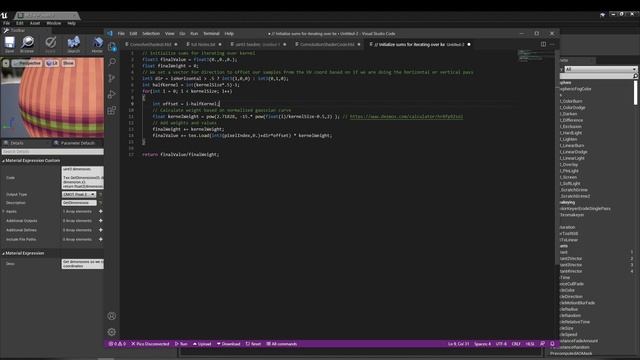Open the Show viewport dropdown
640x360 pixels.
click(68, 63)
